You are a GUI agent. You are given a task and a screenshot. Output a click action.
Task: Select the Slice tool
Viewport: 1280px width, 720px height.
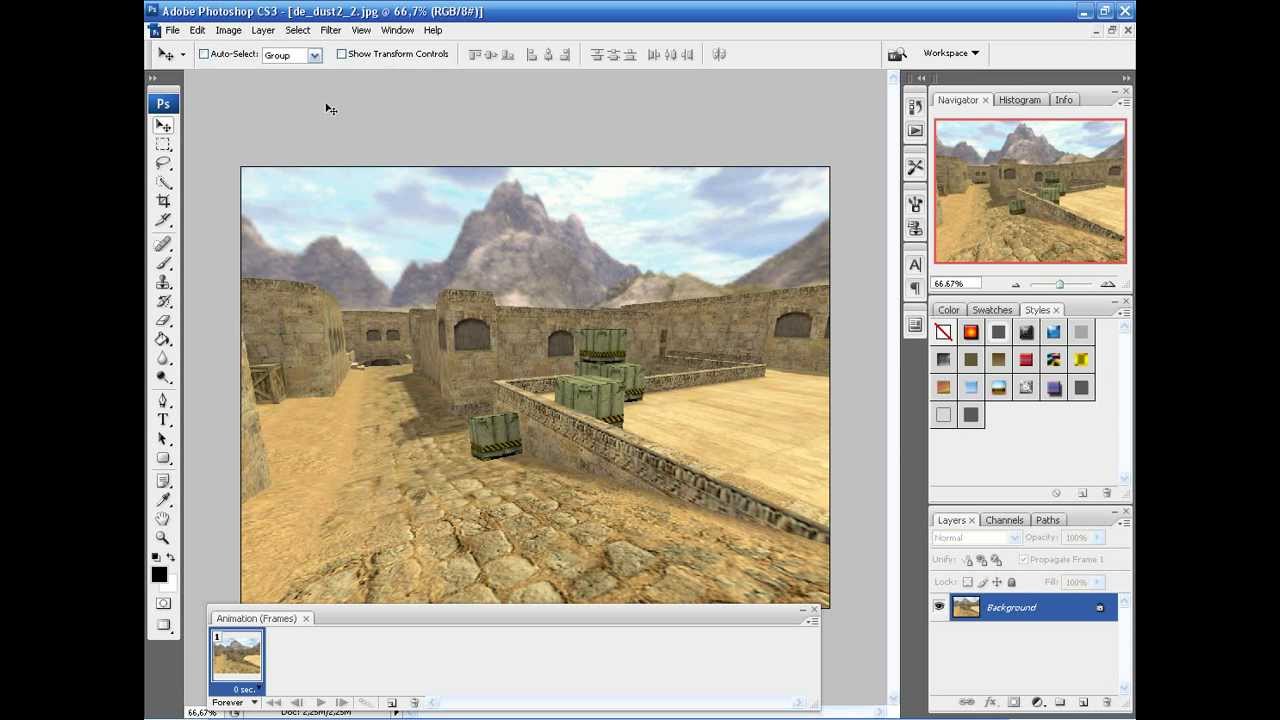(163, 221)
